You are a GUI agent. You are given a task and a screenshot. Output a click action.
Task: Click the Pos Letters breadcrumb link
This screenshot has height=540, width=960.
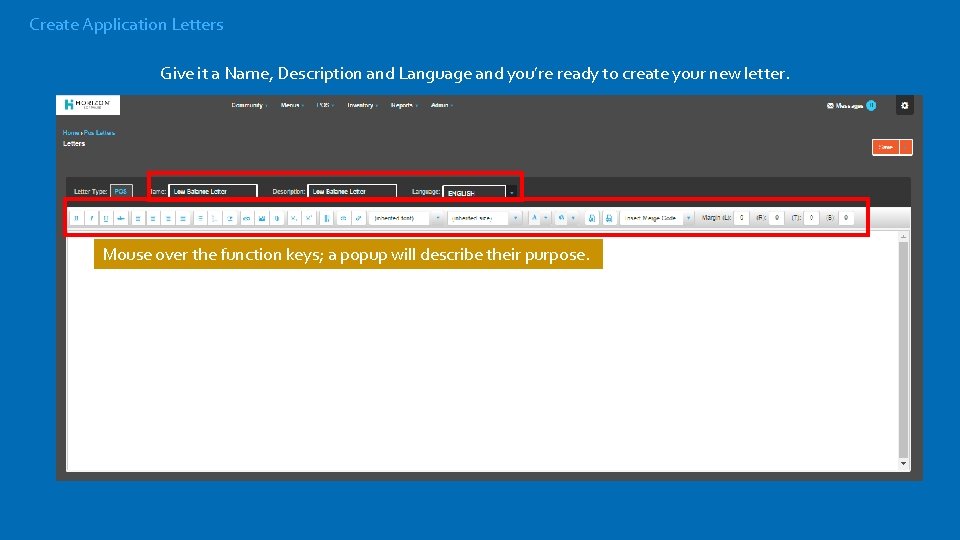[99, 132]
